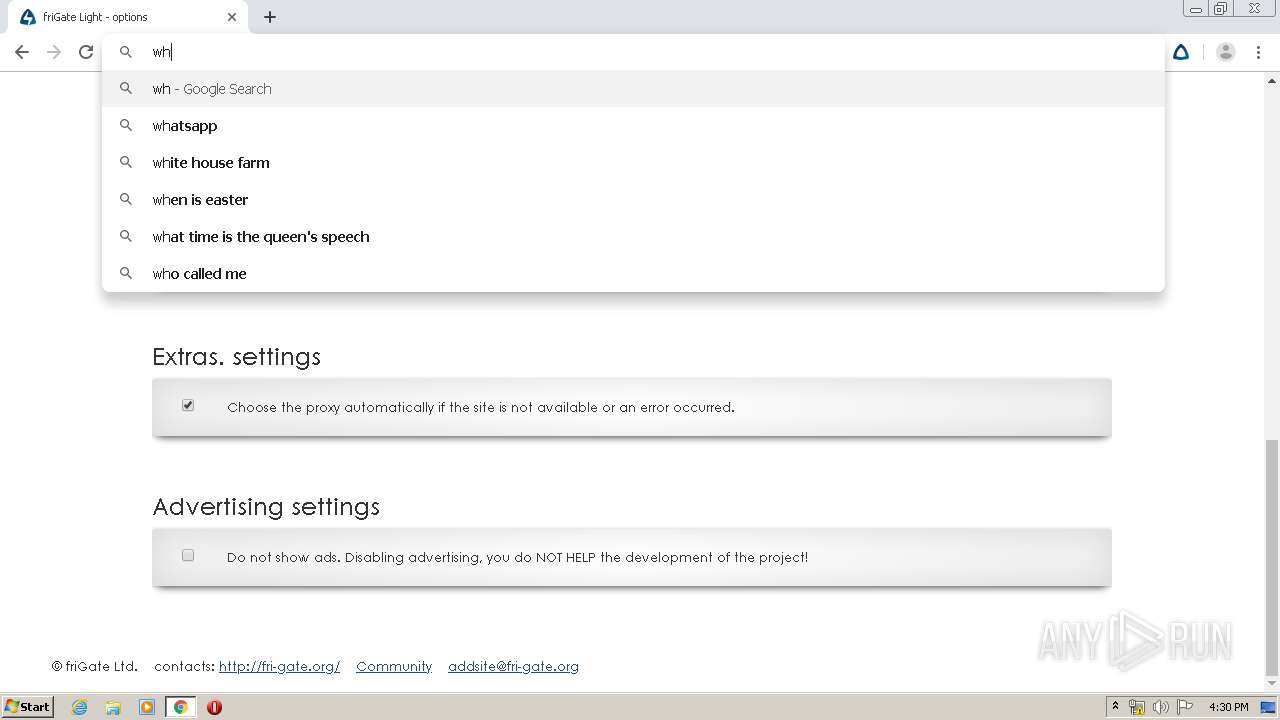
Task: Click the 'Advertising settings' heading
Action: pos(266,507)
